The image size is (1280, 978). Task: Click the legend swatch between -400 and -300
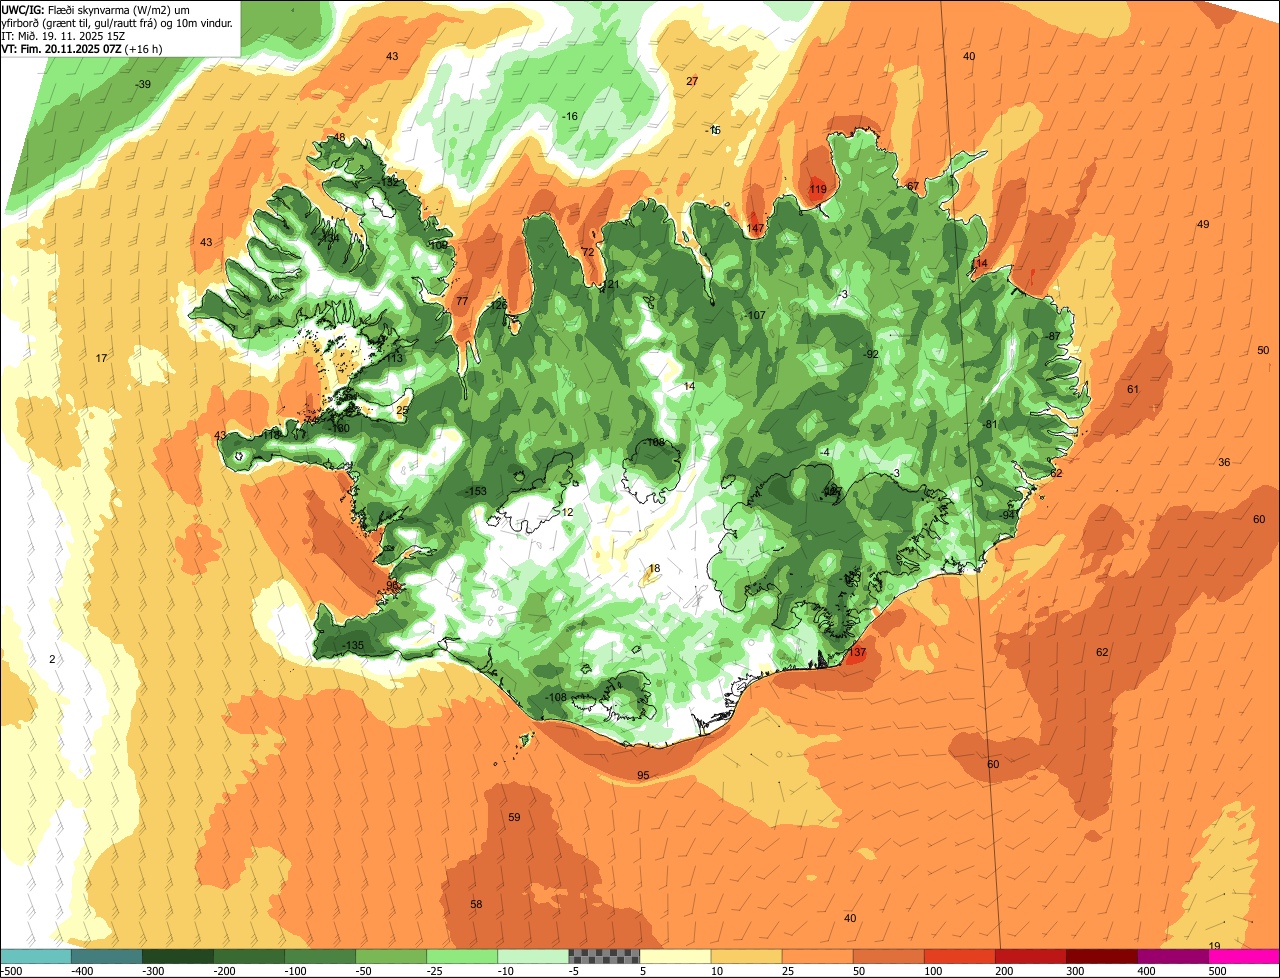tap(107, 956)
